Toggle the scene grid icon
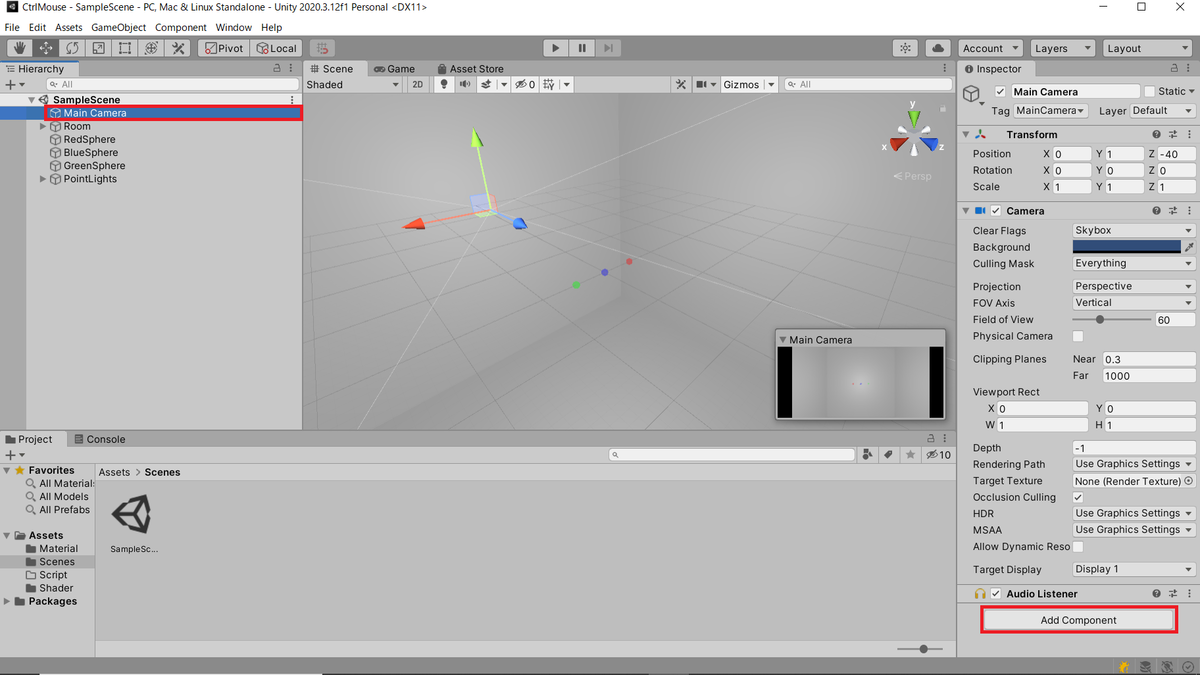 click(x=549, y=85)
